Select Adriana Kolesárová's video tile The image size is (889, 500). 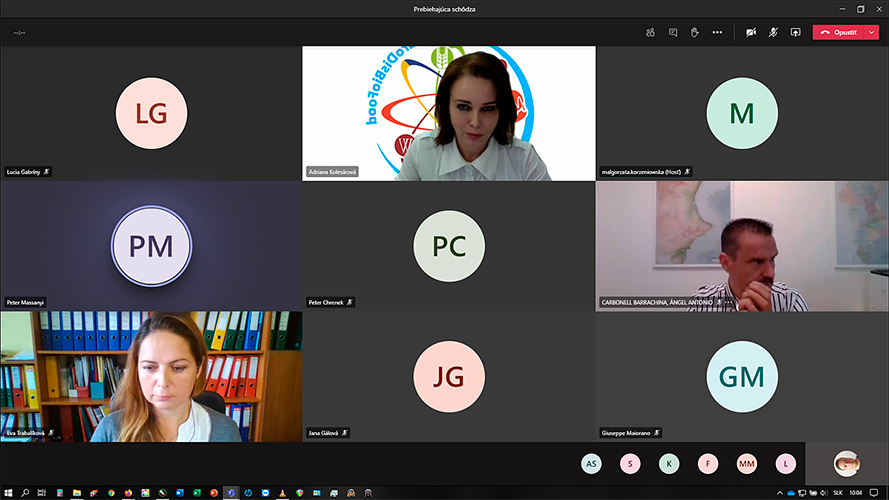coord(449,113)
